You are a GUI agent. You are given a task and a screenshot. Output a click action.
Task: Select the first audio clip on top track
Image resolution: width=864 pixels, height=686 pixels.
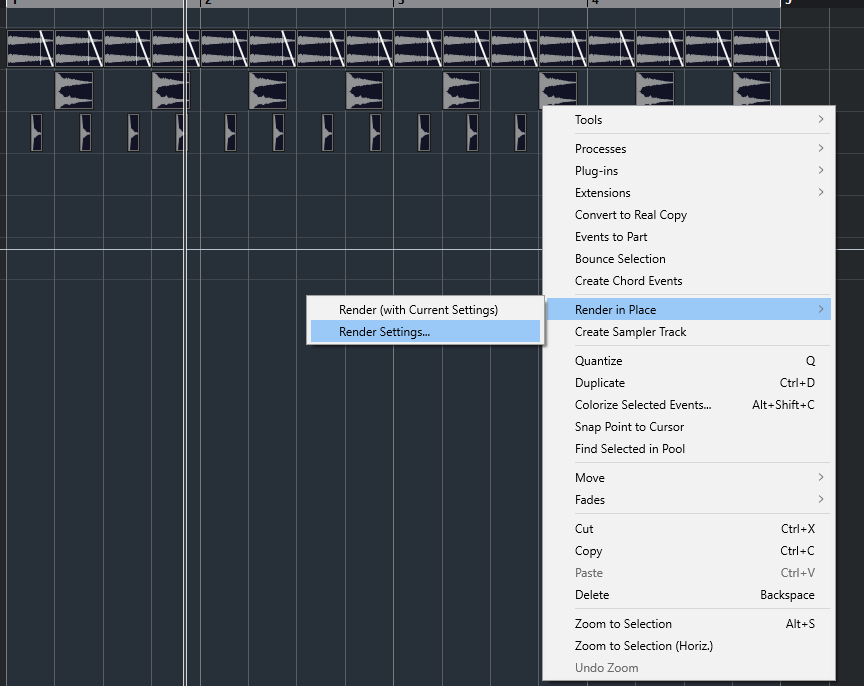coord(30,48)
